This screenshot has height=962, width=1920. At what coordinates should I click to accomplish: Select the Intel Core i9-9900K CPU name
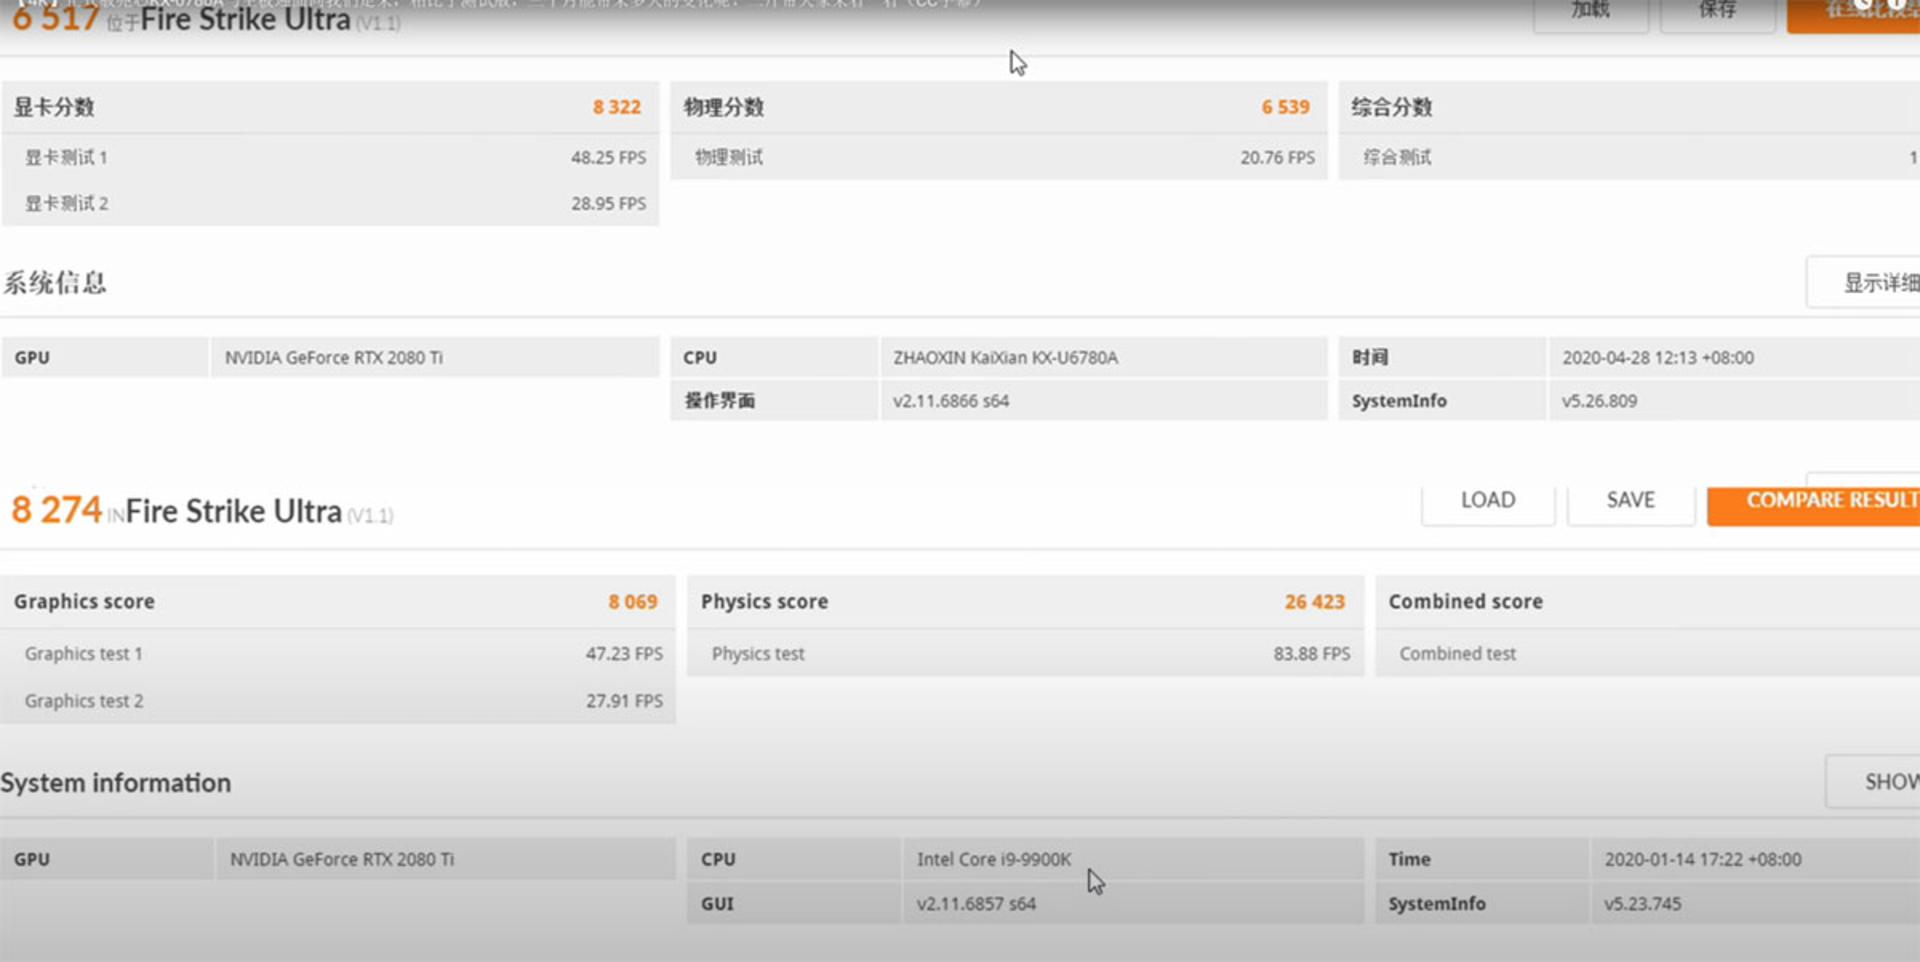[994, 859]
